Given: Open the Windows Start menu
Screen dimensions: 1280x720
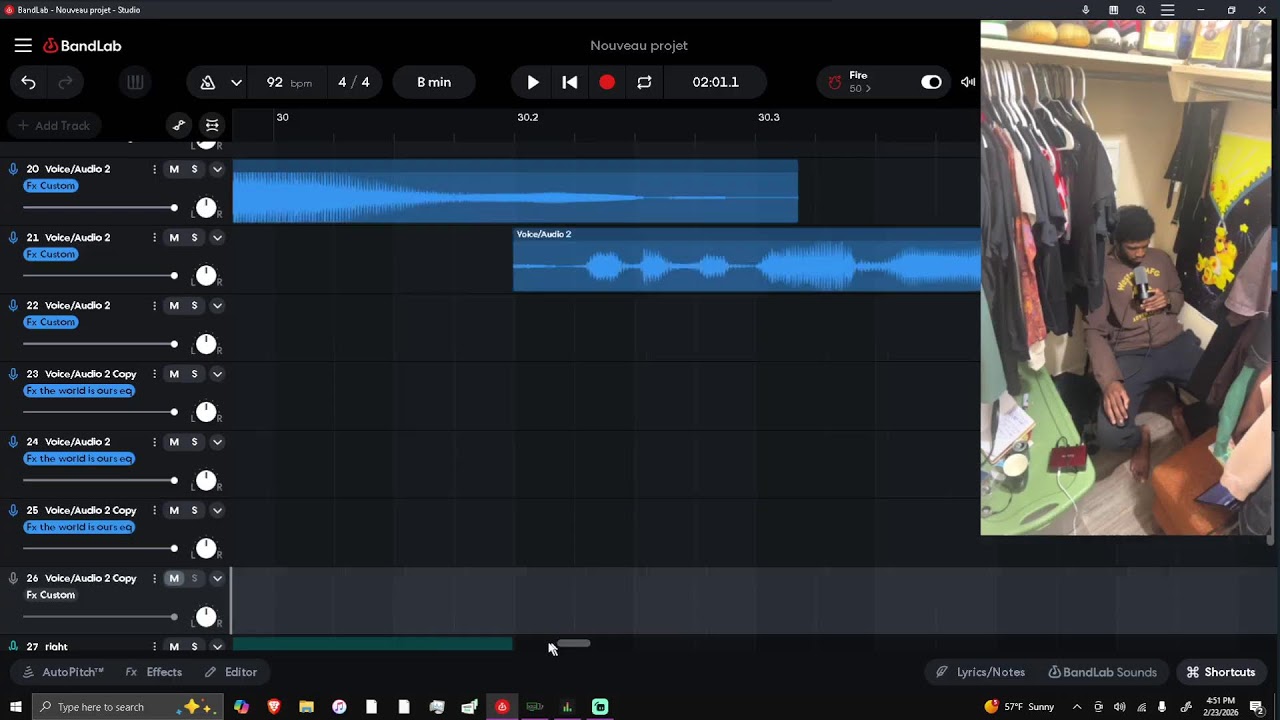Looking at the screenshot, I should (15, 707).
